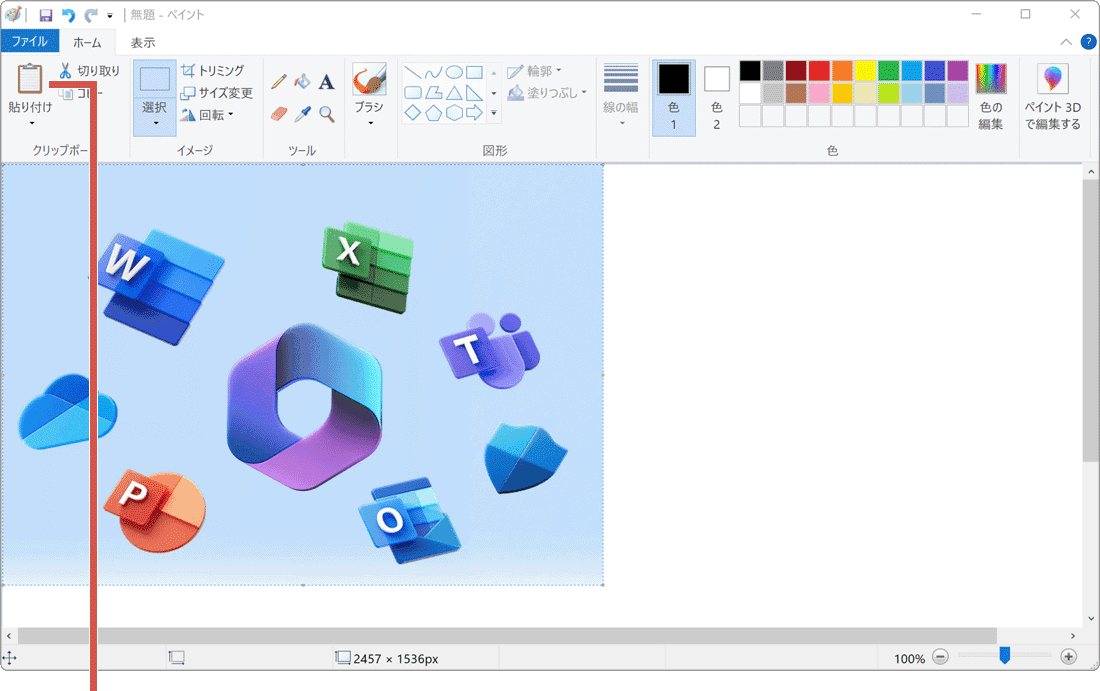Select the Eraser tool
1100x691 pixels.
pyautogui.click(x=279, y=114)
